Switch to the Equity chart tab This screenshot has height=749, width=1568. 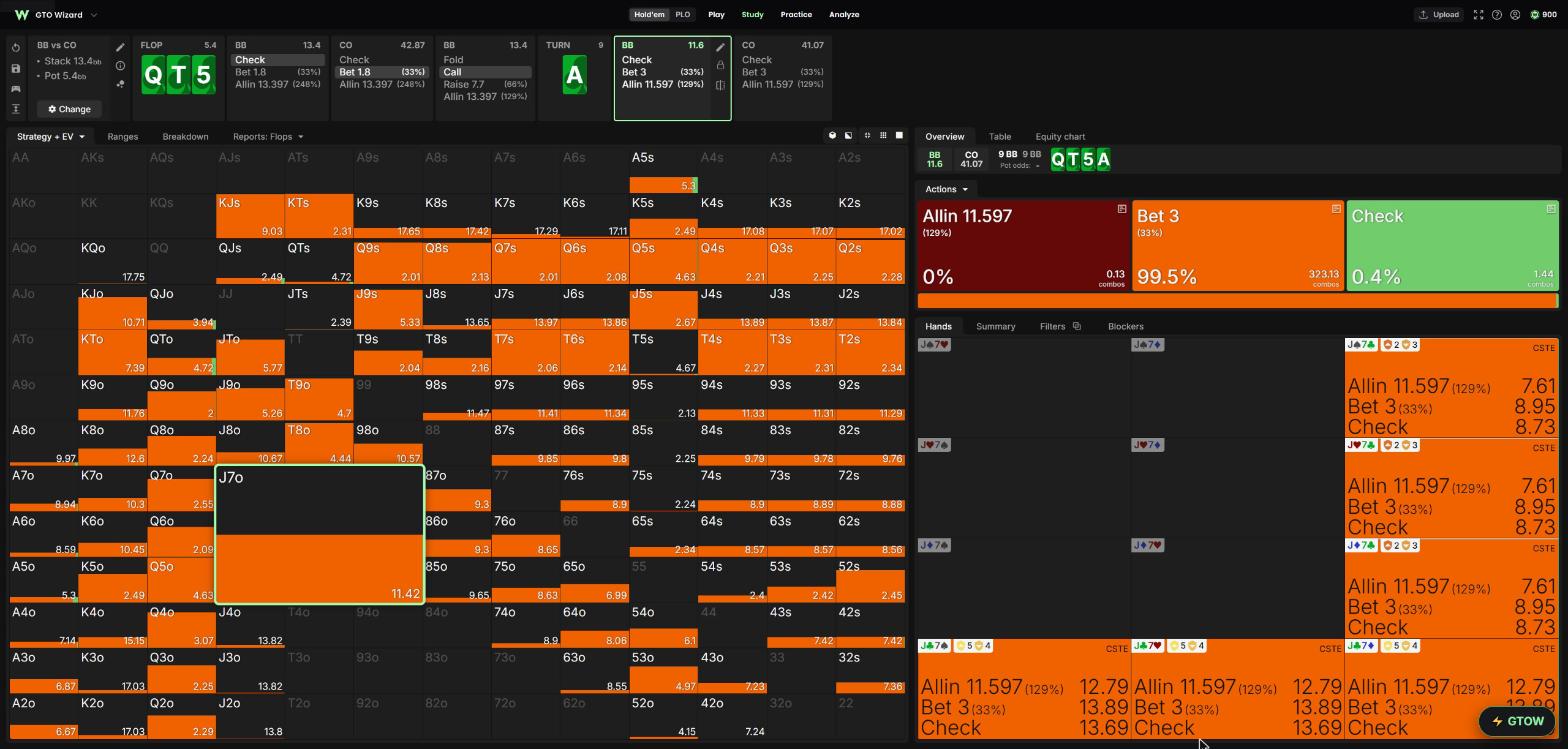coord(1060,137)
